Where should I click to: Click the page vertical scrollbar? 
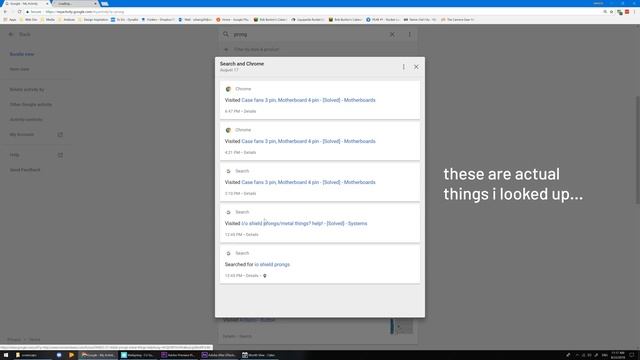point(638,149)
